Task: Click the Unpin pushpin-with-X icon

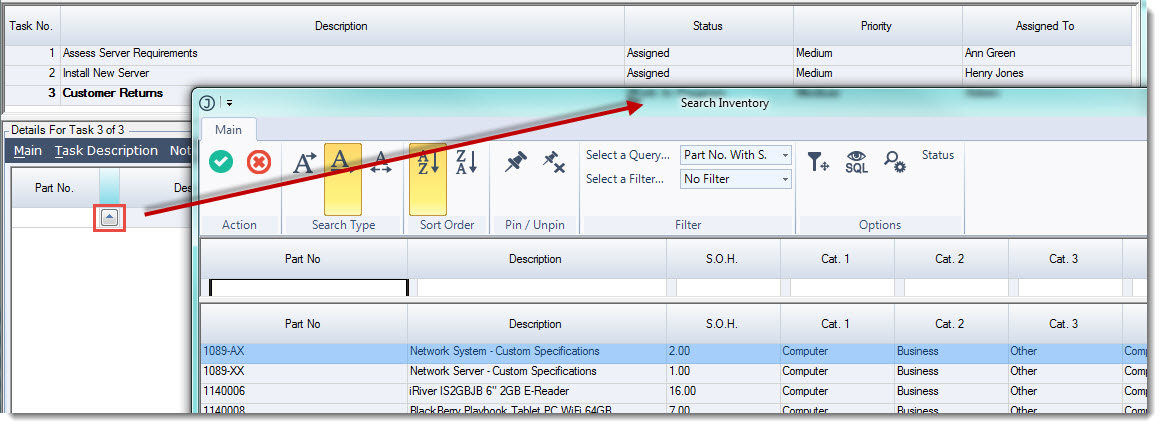Action: point(554,161)
